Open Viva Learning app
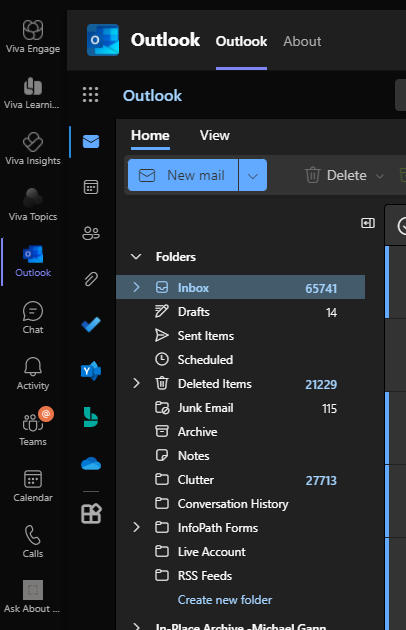Image resolution: width=406 pixels, height=630 pixels. click(x=33, y=93)
